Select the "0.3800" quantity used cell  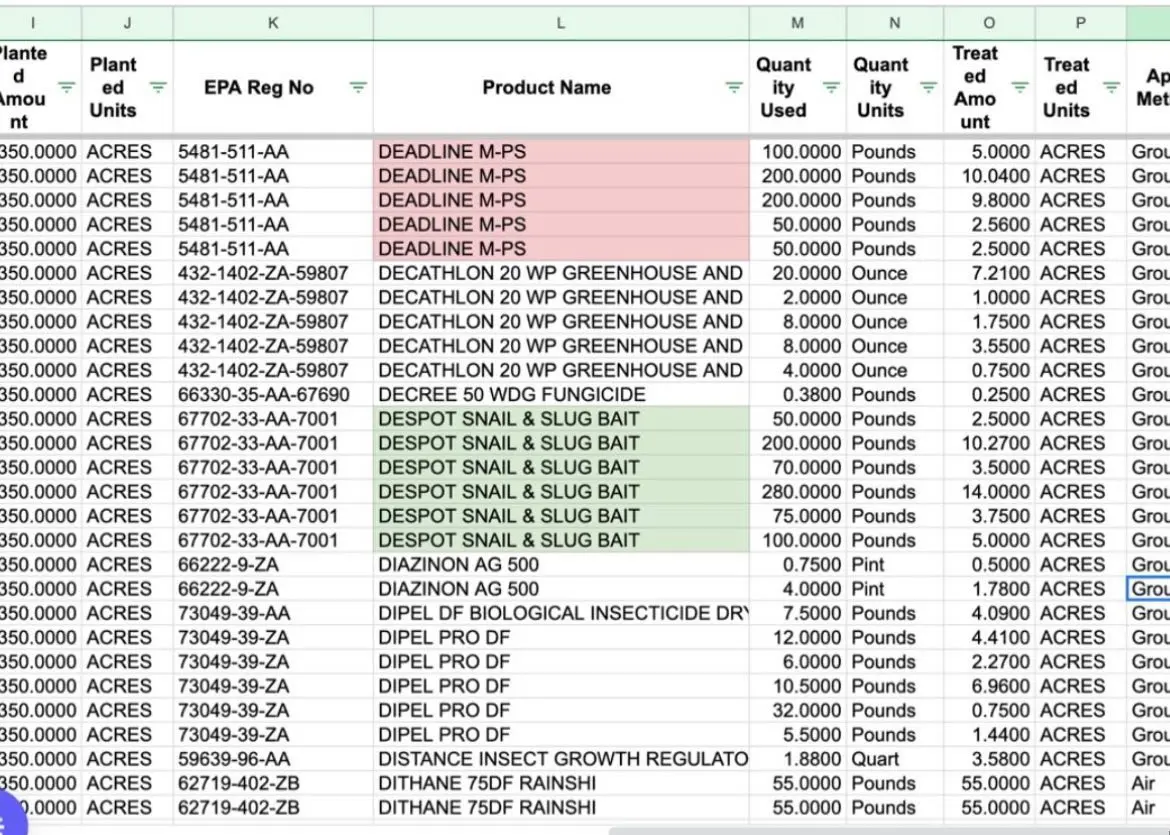(798, 395)
